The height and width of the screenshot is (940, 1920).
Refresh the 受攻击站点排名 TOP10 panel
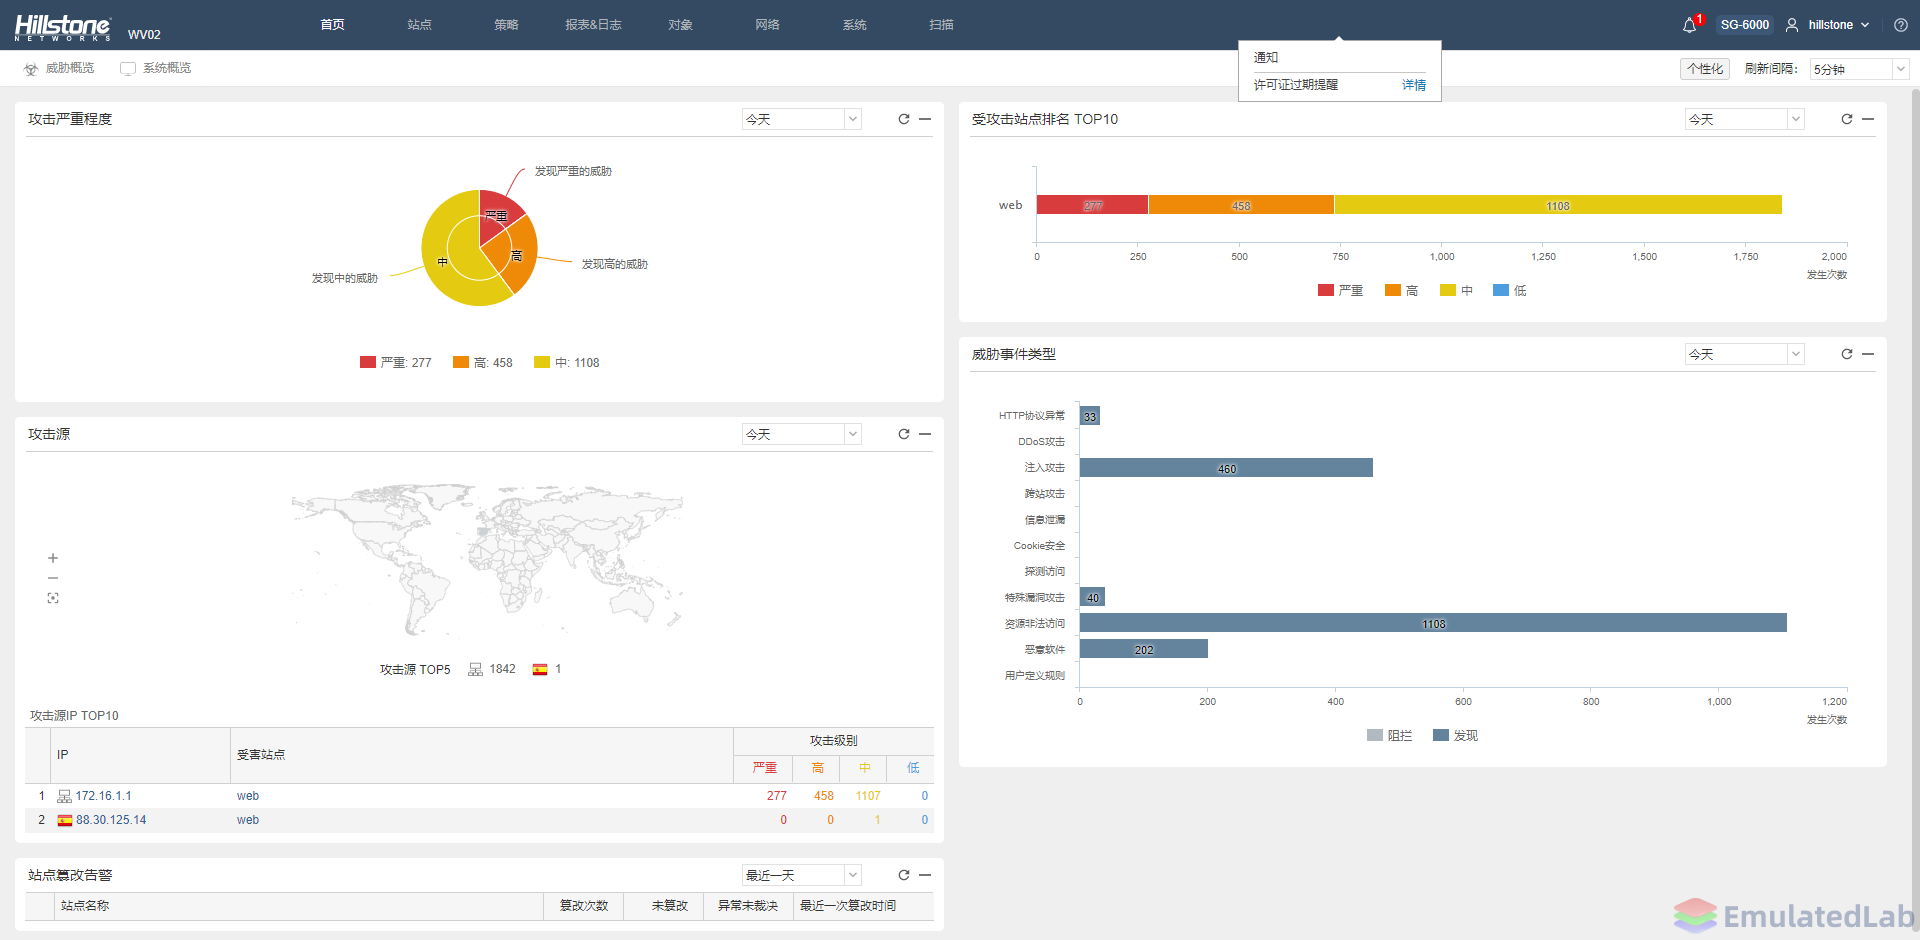tap(1847, 119)
